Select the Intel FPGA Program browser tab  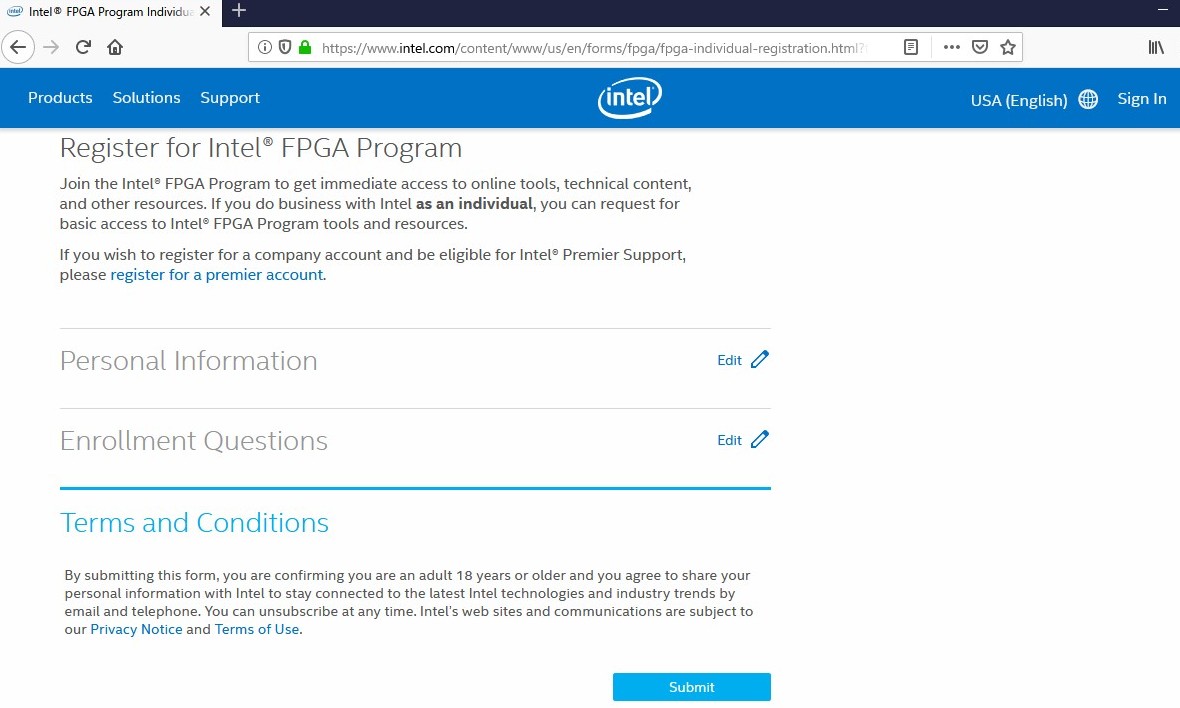111,12
